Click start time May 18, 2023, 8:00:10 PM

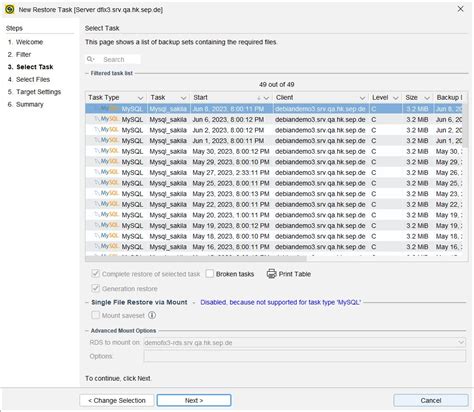pyautogui.click(x=231, y=236)
